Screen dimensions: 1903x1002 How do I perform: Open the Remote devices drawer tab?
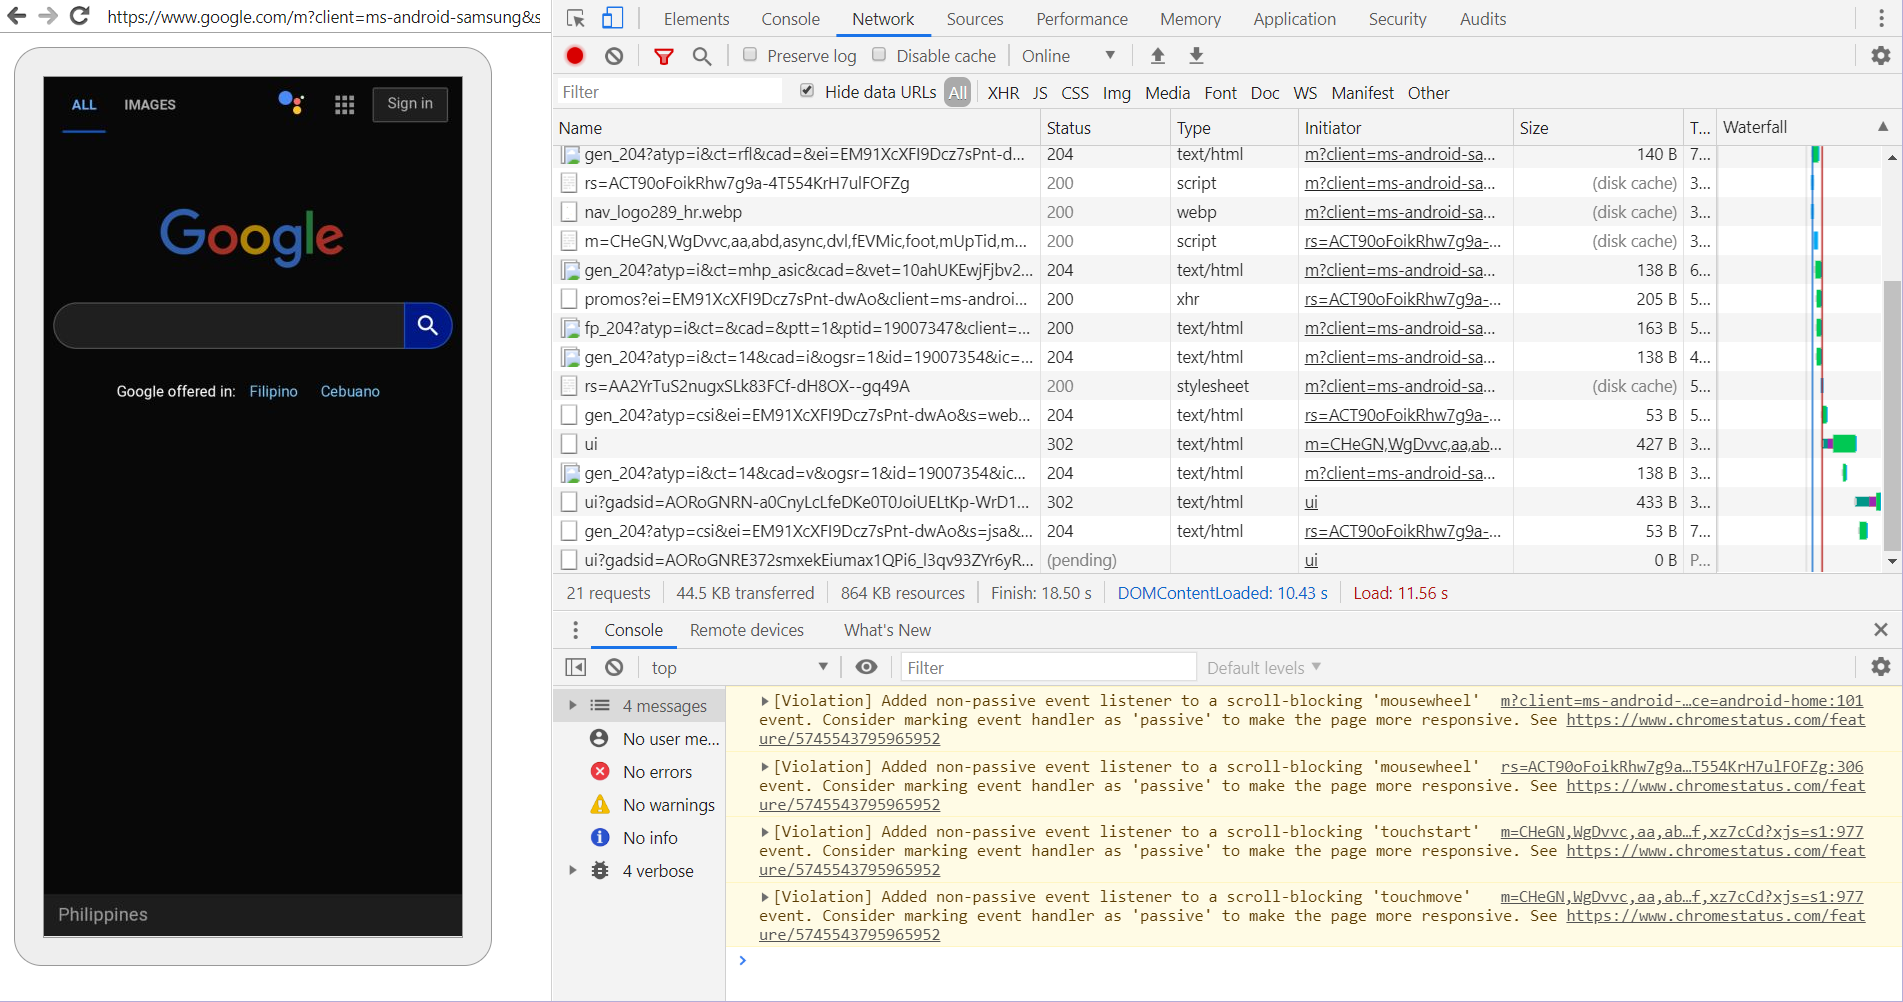tap(747, 630)
